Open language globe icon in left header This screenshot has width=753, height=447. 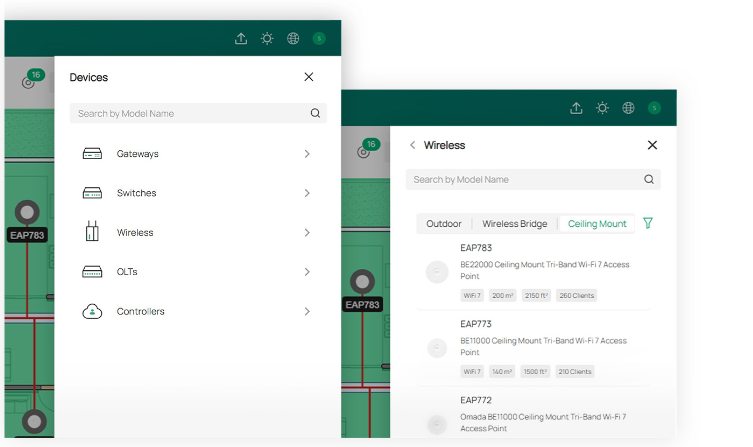[x=293, y=39]
